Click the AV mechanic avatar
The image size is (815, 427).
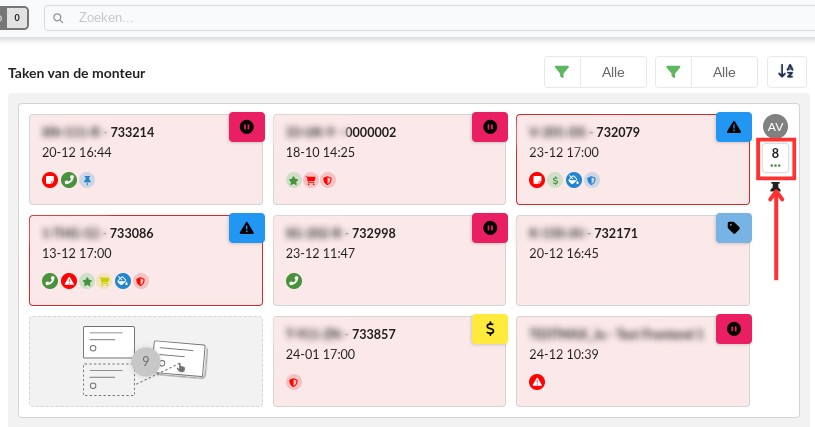click(775, 126)
